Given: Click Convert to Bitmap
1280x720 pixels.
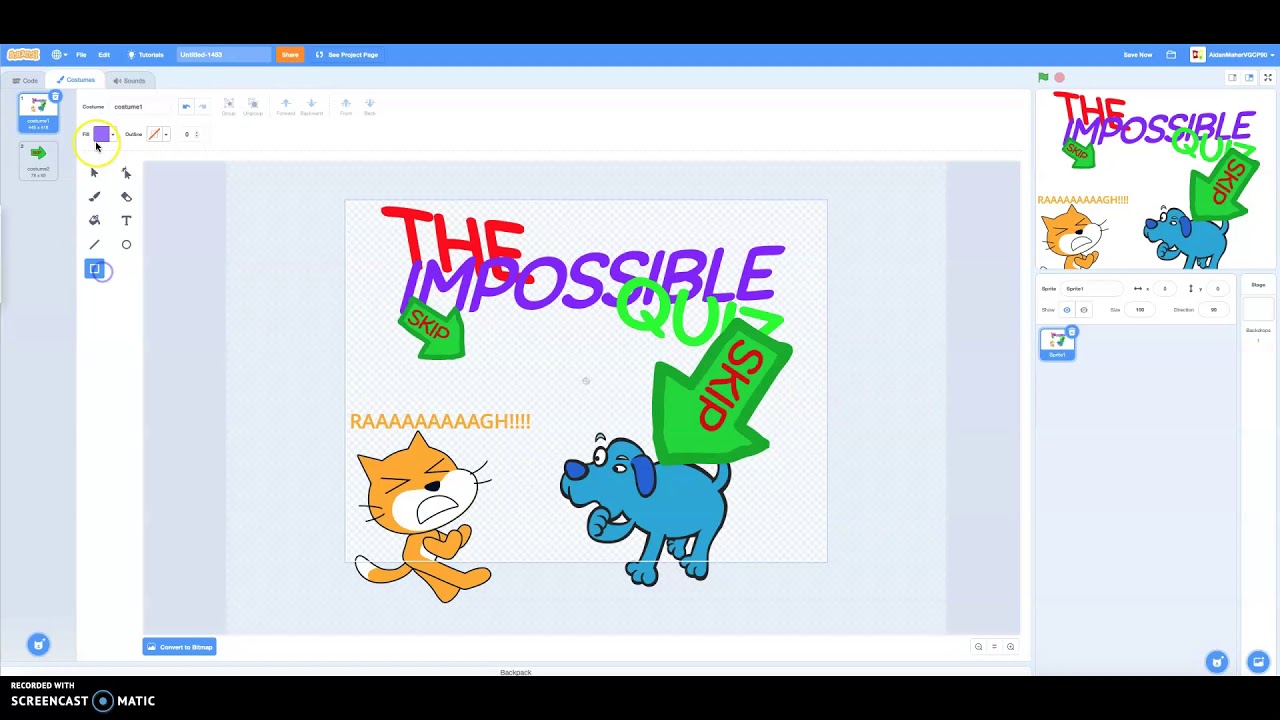Looking at the screenshot, I should (180, 647).
